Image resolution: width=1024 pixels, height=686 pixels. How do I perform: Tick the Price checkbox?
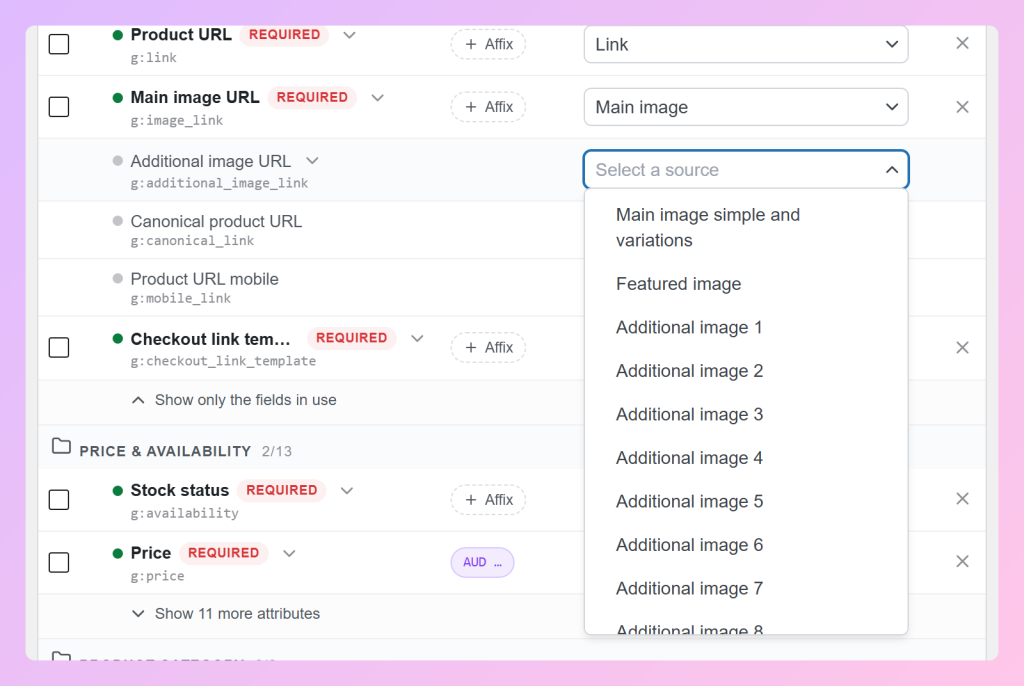pos(59,563)
